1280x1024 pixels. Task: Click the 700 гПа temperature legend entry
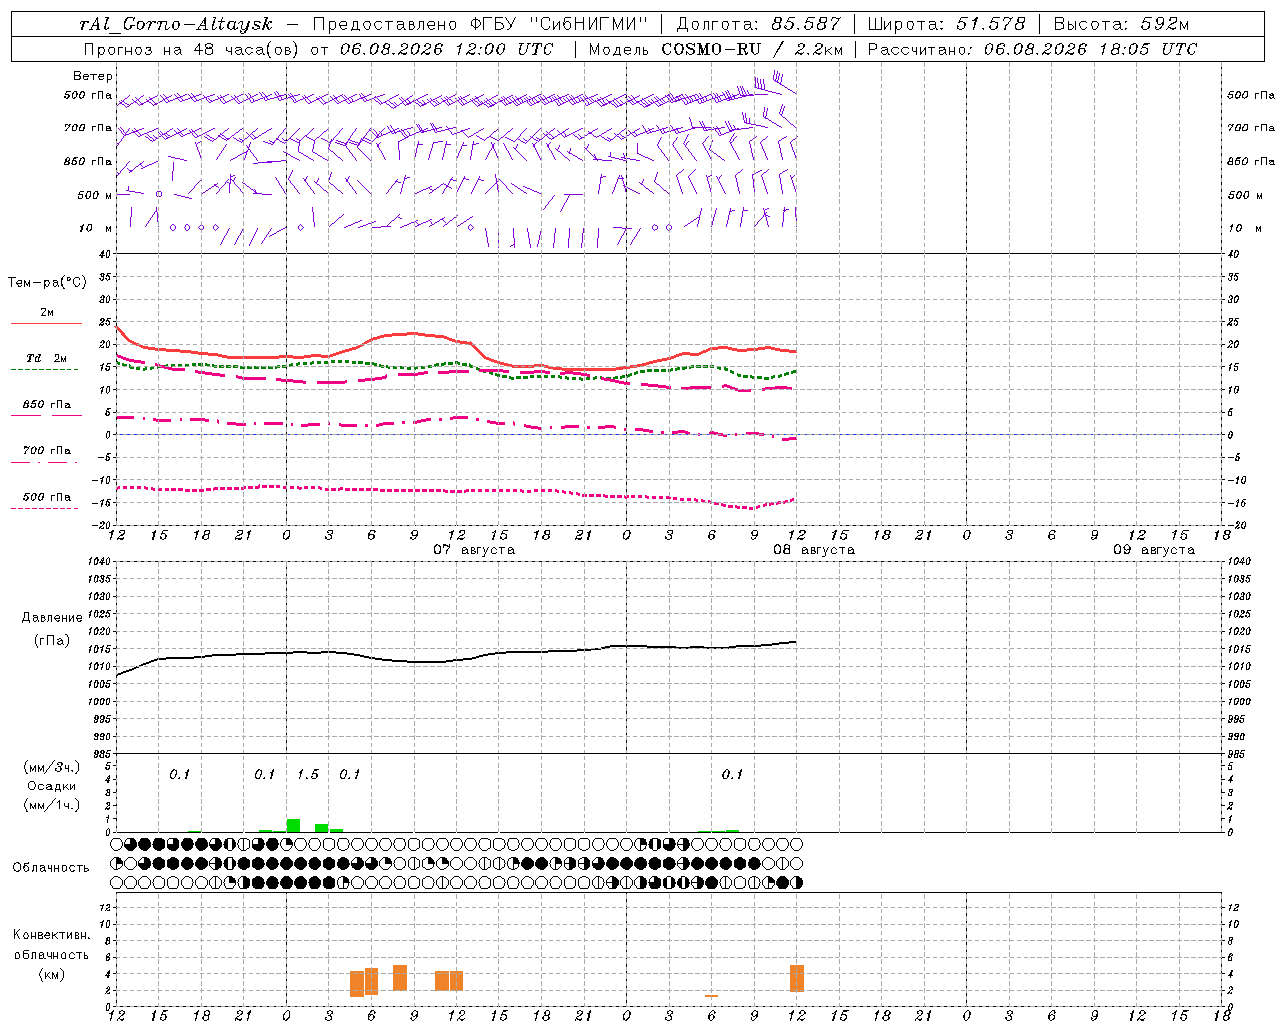click(x=46, y=455)
